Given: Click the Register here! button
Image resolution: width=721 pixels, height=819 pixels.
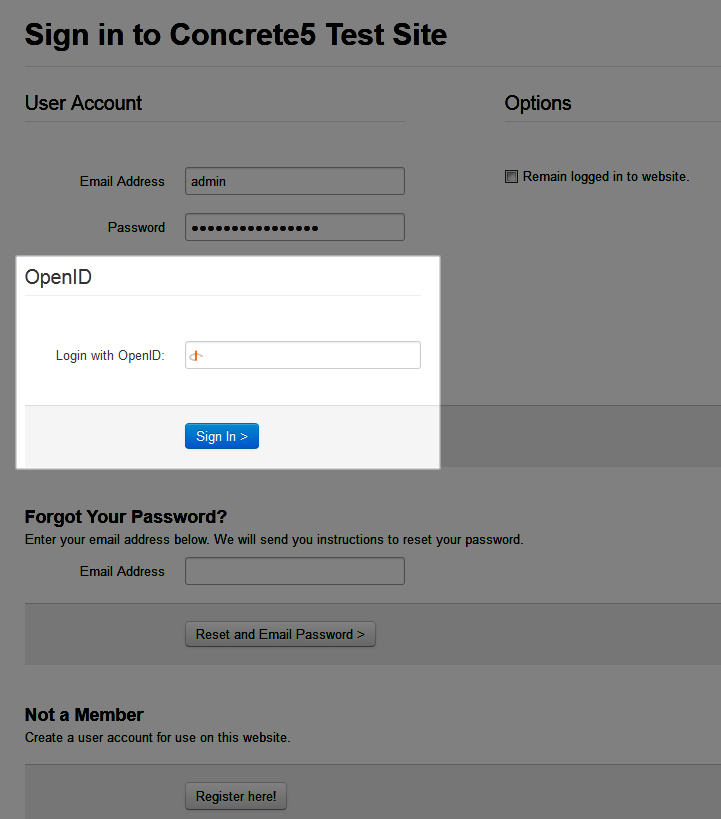Looking at the screenshot, I should coord(236,796).
